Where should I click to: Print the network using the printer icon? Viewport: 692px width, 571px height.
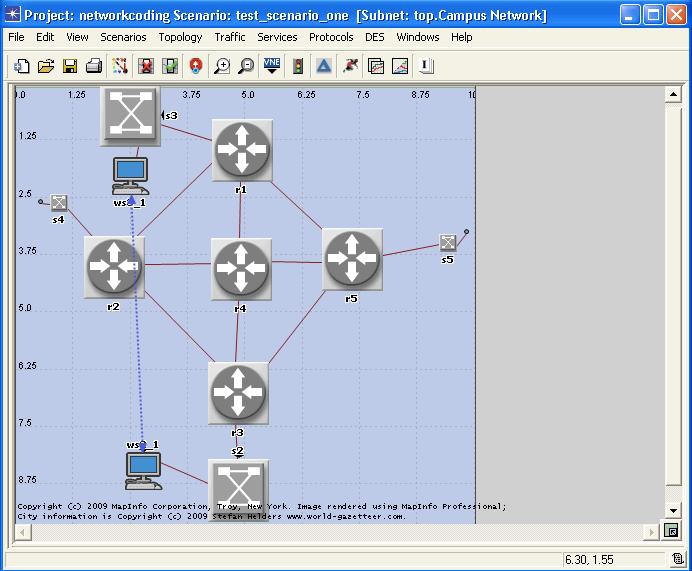tap(94, 66)
